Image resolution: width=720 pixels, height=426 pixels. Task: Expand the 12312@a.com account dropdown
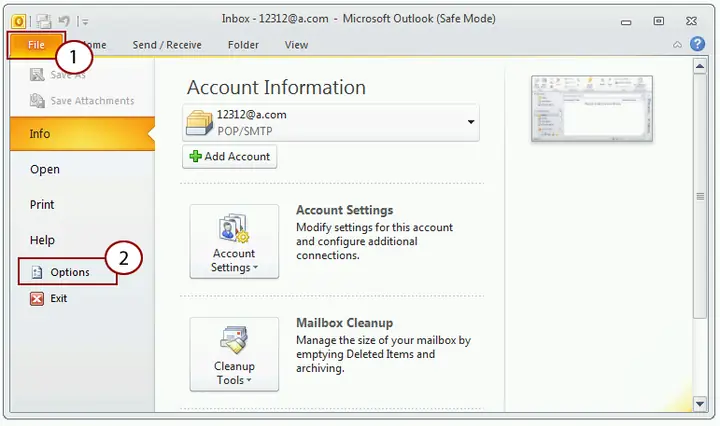[x=471, y=122]
